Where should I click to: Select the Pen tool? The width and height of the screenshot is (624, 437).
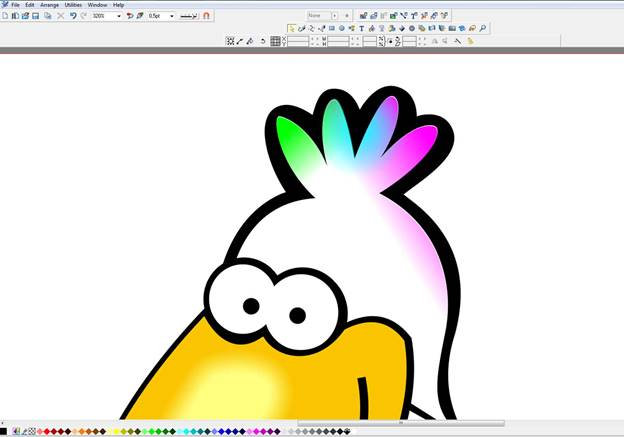click(322, 28)
